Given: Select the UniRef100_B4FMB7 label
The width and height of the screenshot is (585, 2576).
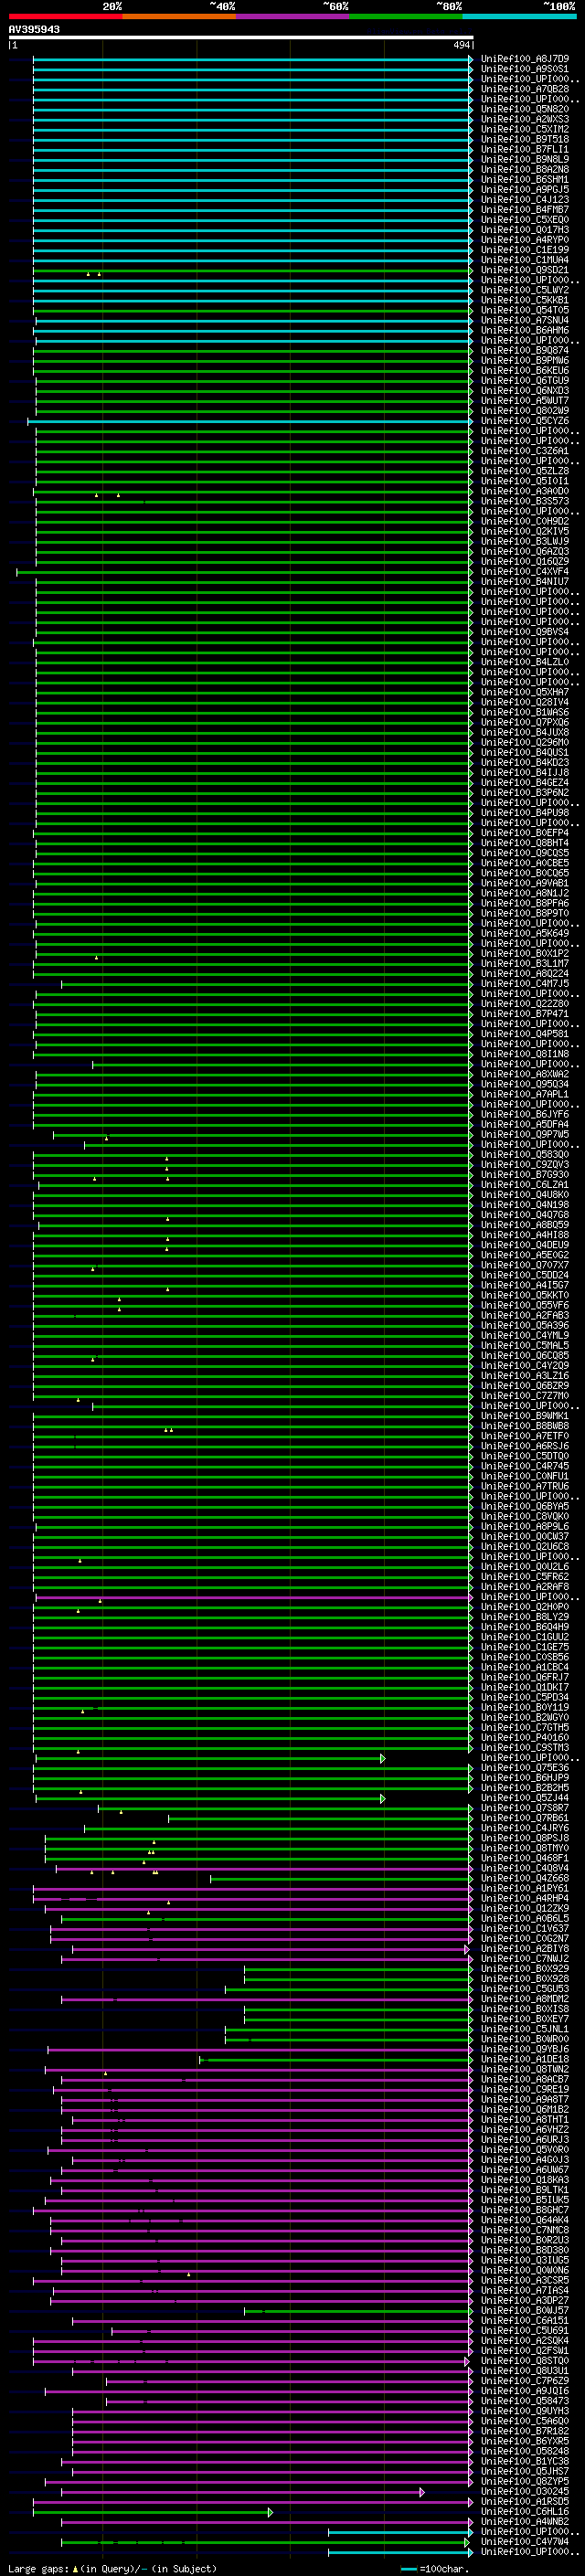Looking at the screenshot, I should click(x=525, y=209).
